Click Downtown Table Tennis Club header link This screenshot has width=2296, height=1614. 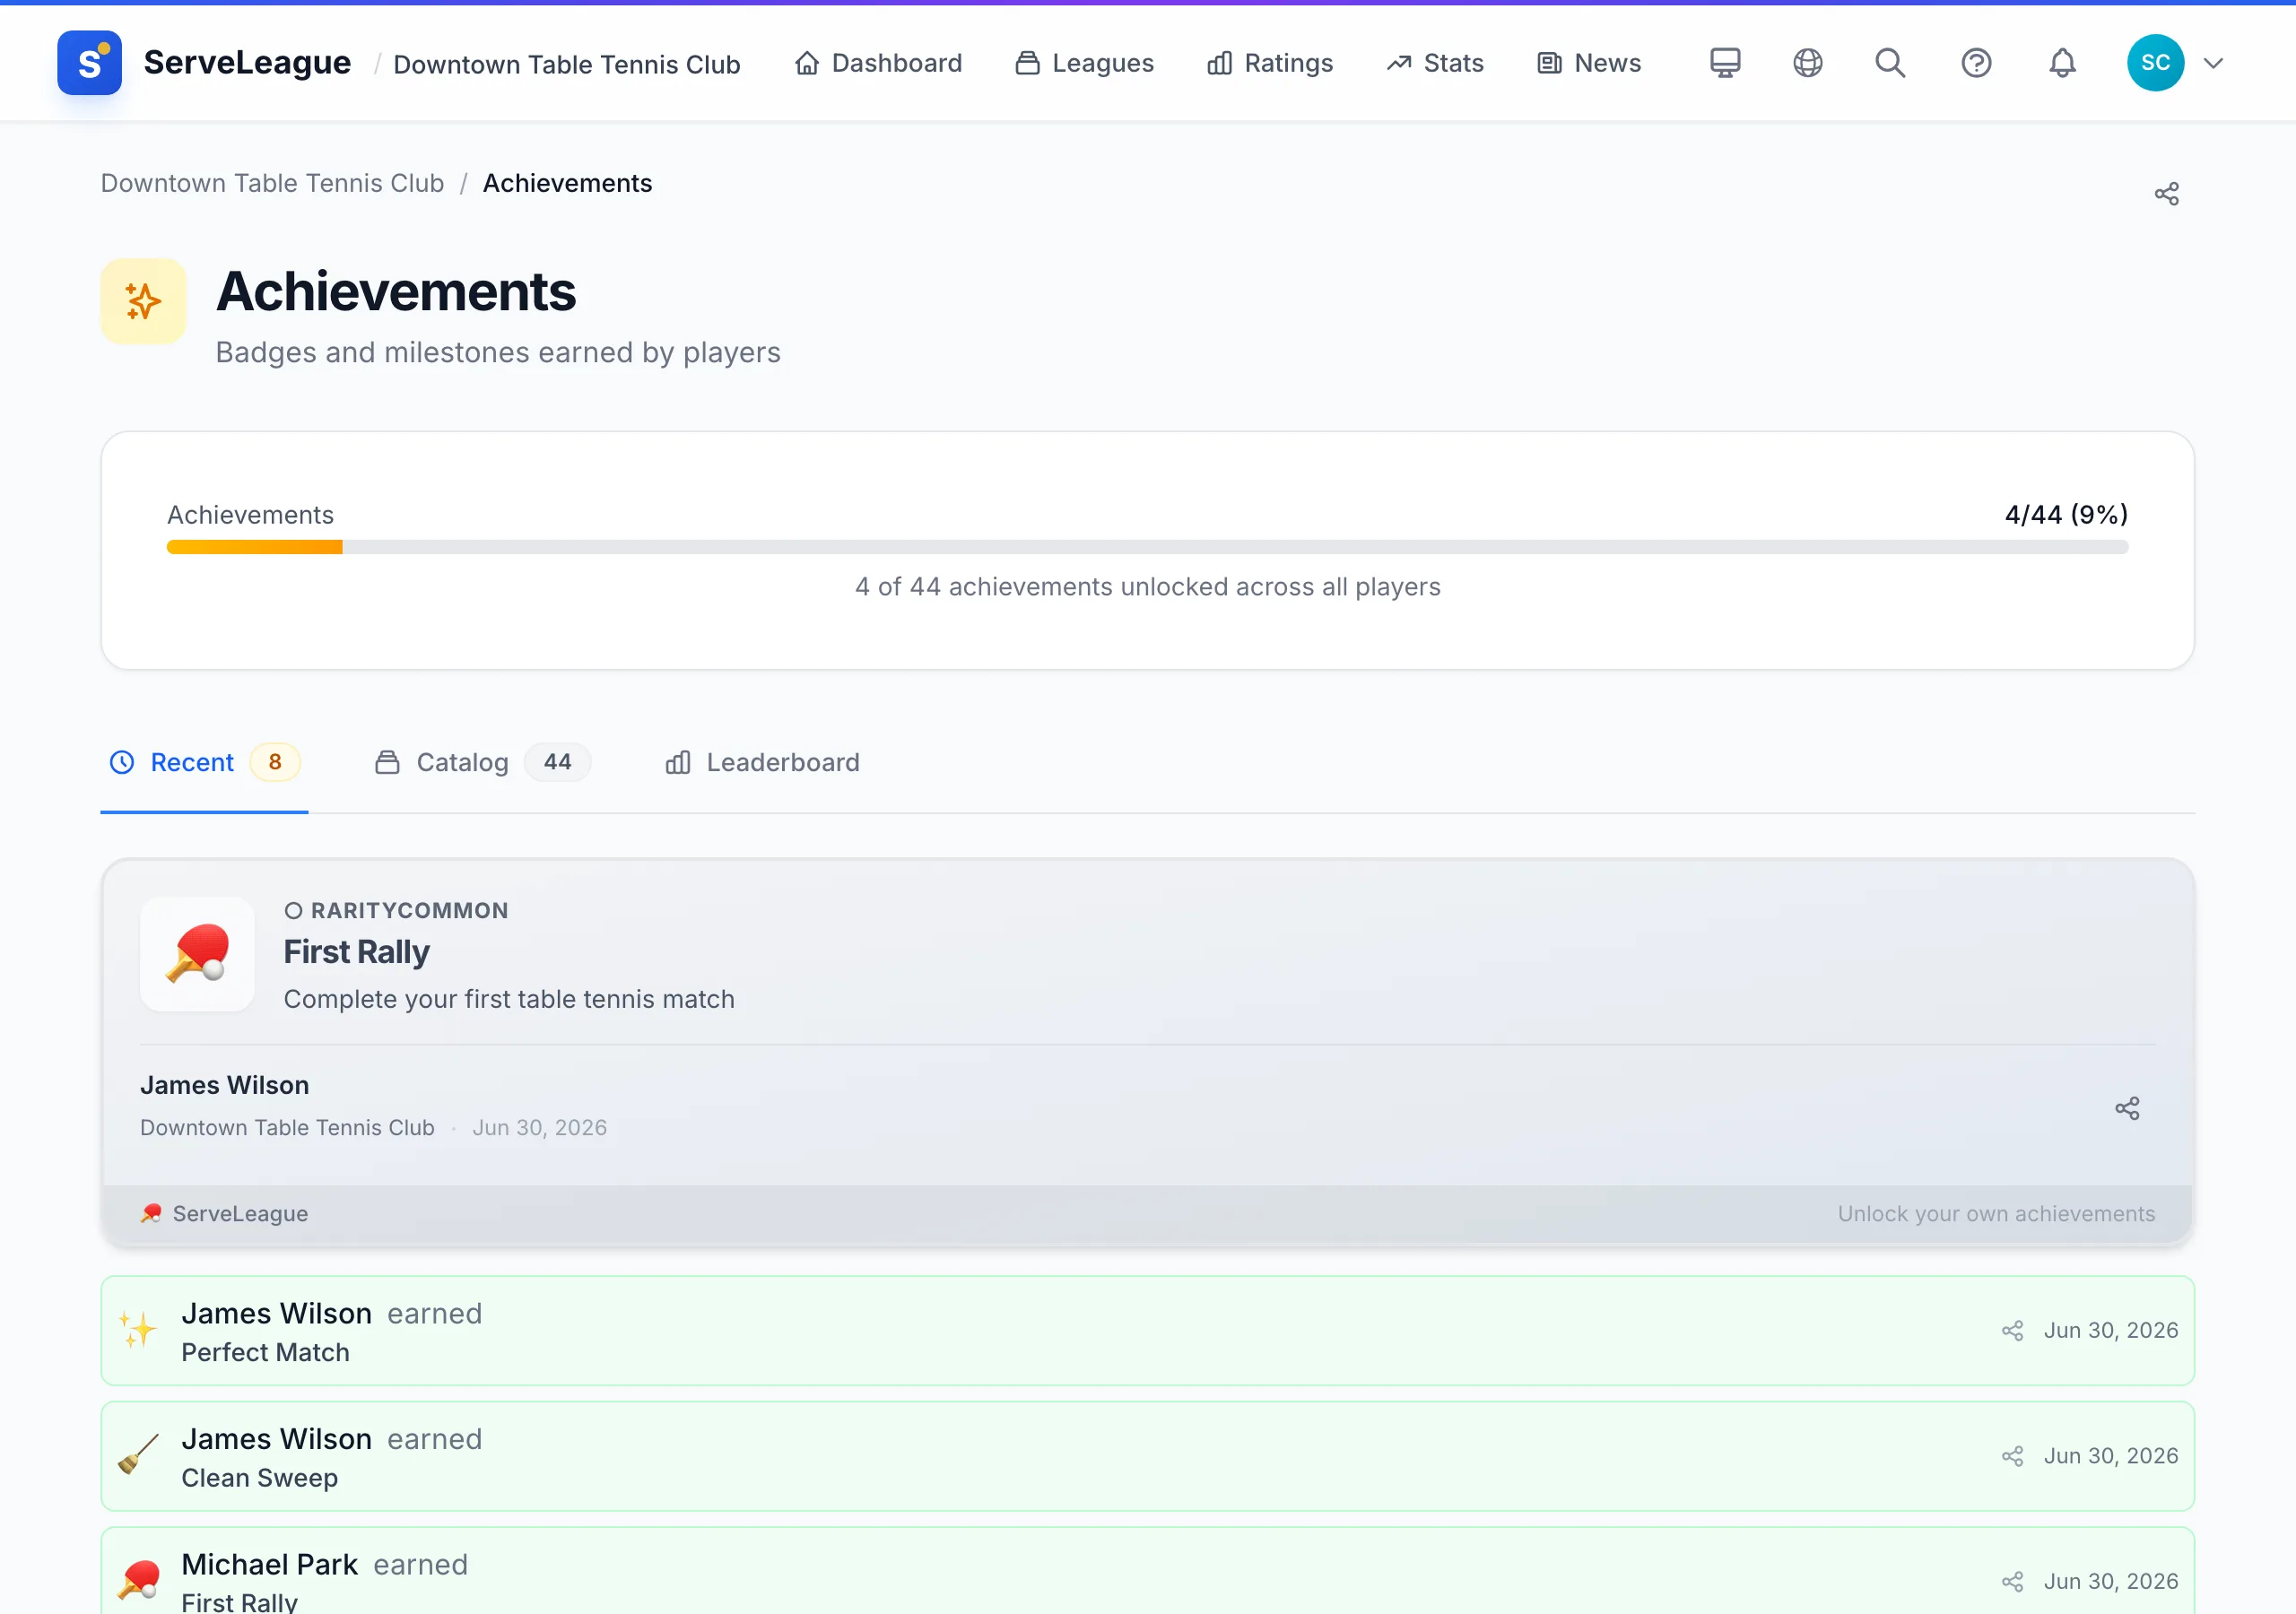(x=567, y=64)
